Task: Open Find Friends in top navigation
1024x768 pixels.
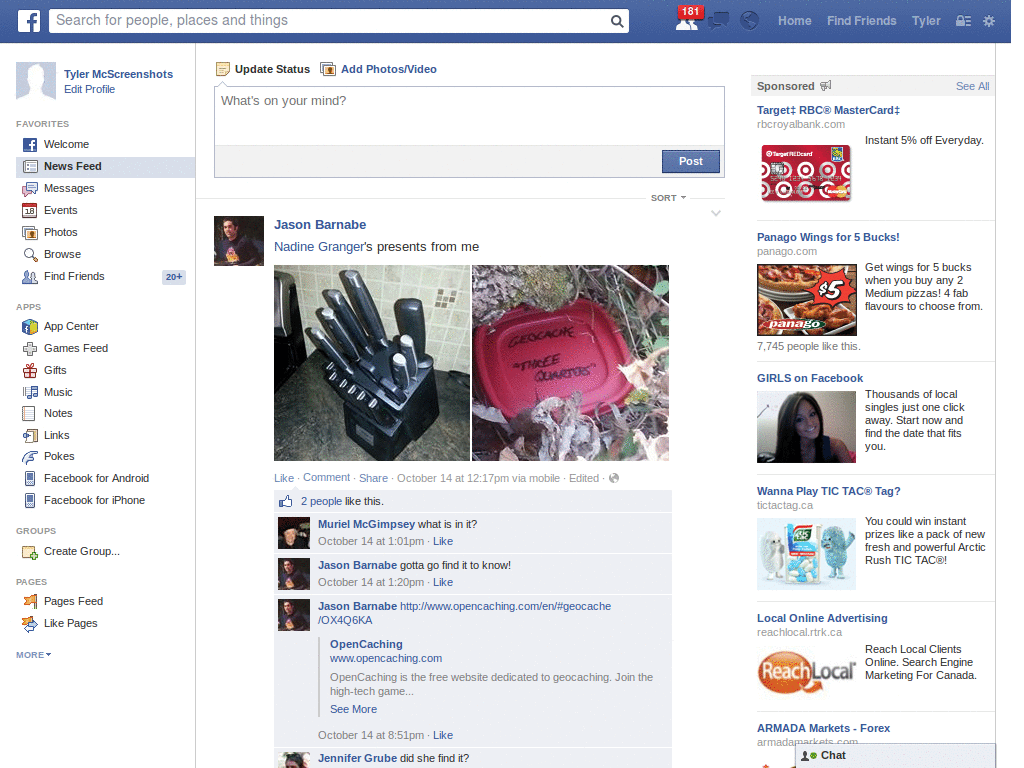Action: click(x=861, y=21)
